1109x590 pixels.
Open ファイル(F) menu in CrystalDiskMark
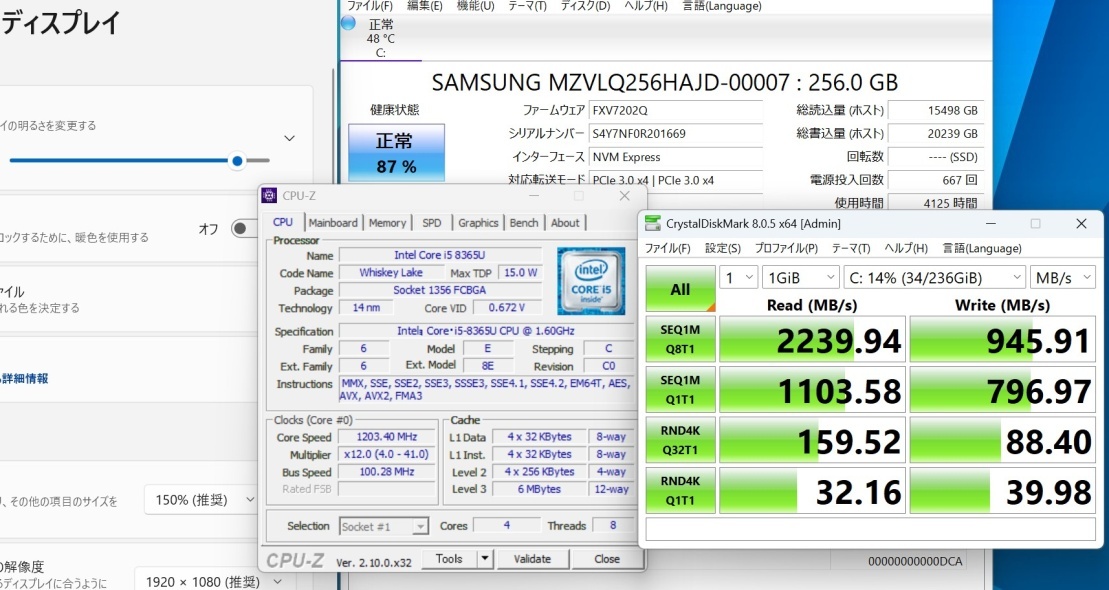pyautogui.click(x=668, y=248)
